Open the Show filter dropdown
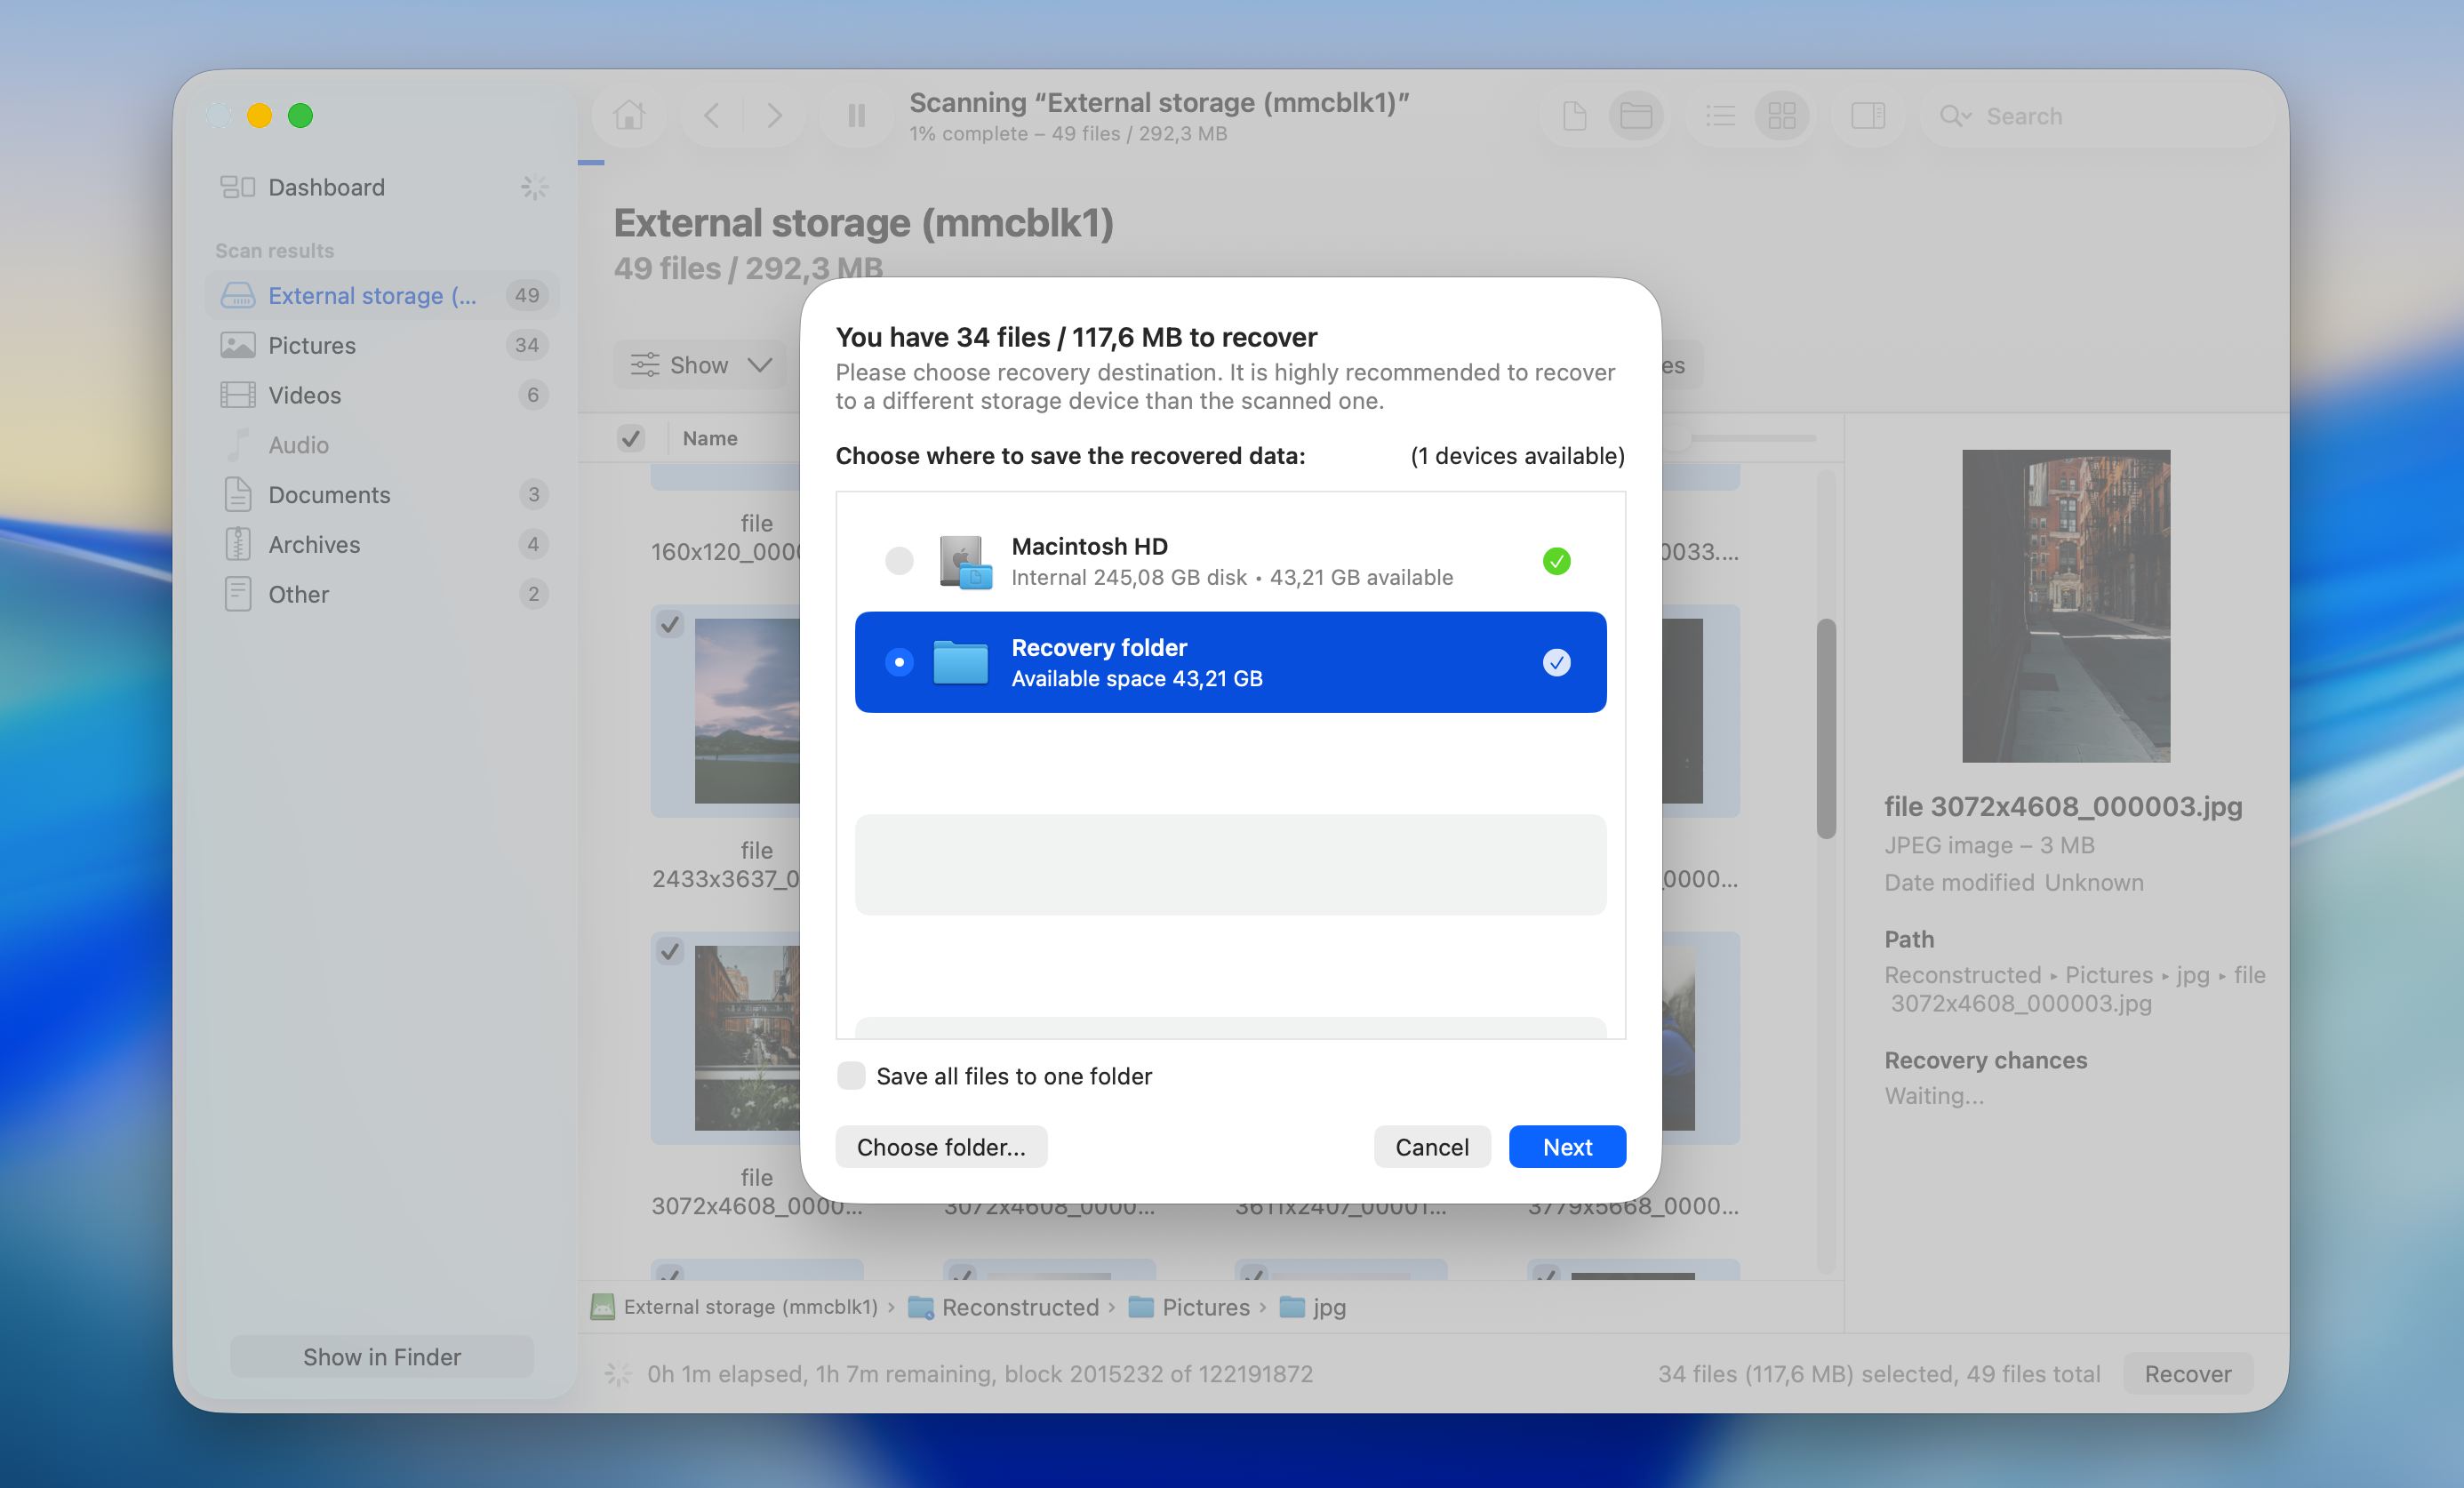The width and height of the screenshot is (2464, 1488). point(700,364)
